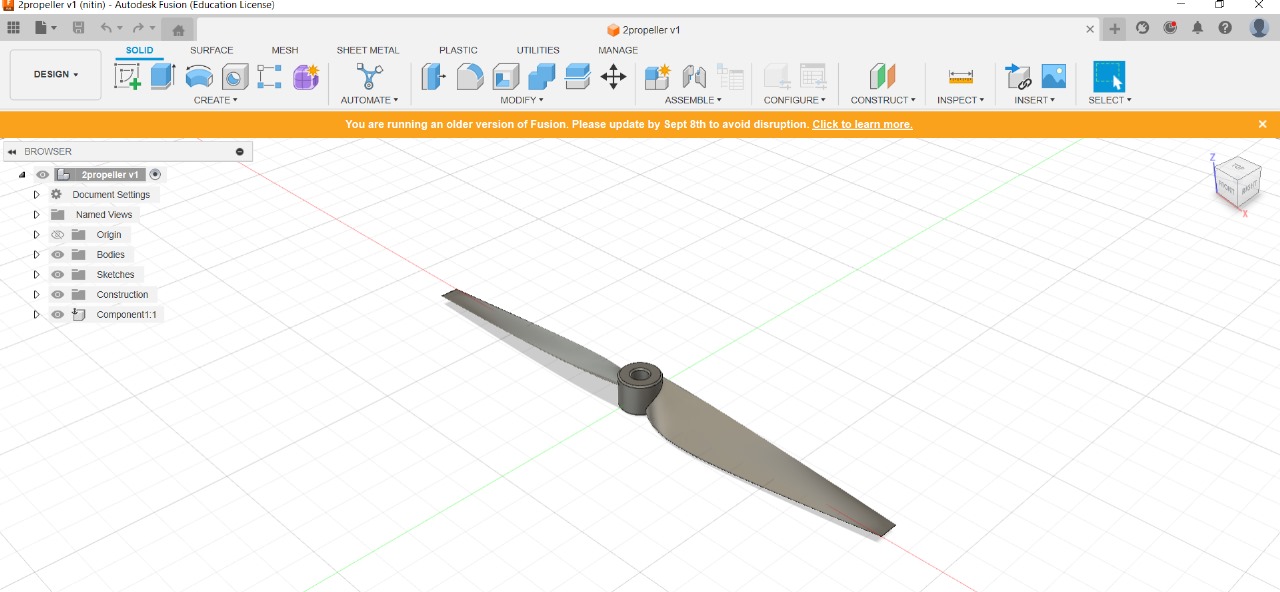The width and height of the screenshot is (1280, 592).
Task: Select the Revolve tool
Action: 199,76
